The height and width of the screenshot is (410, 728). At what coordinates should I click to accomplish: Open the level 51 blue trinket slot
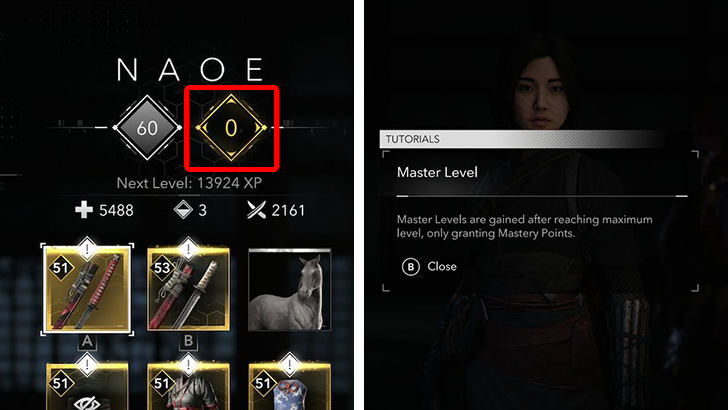(290, 387)
